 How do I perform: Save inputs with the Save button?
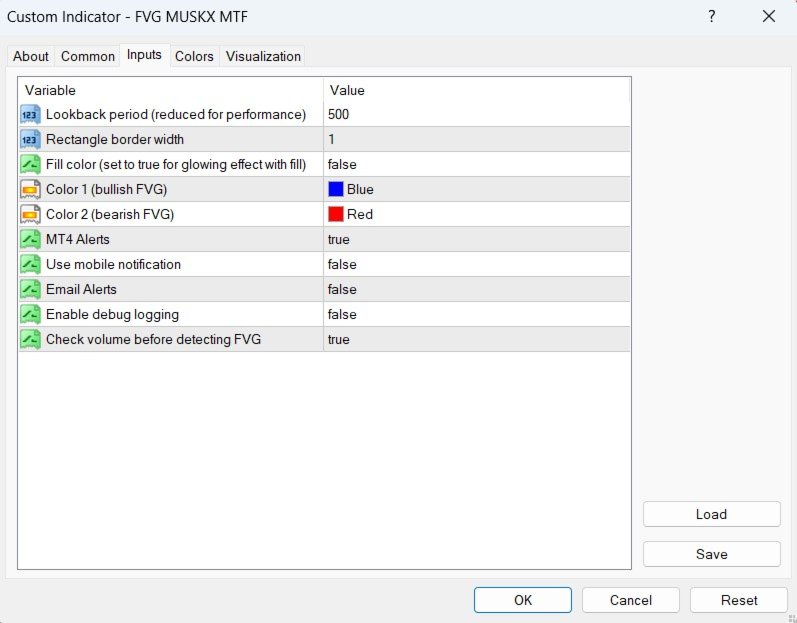[712, 554]
